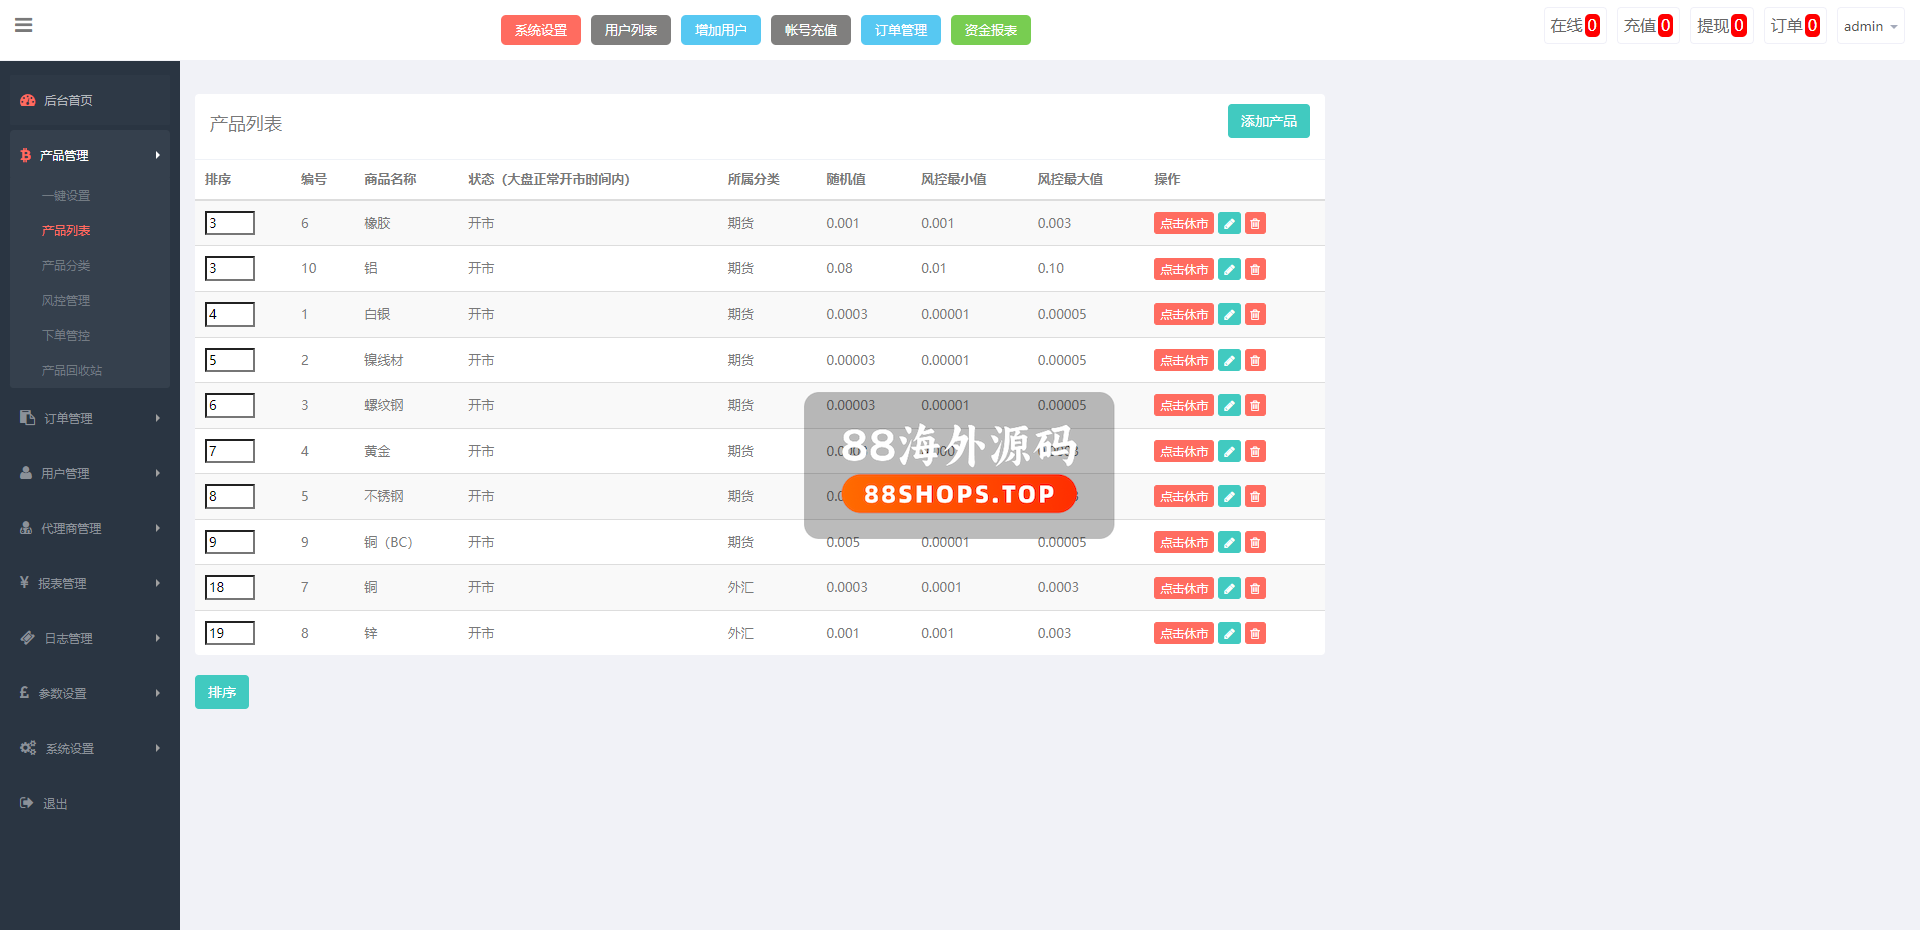Click the edit pencil icon for 橡胶 row
1920x930 pixels.
point(1229,224)
